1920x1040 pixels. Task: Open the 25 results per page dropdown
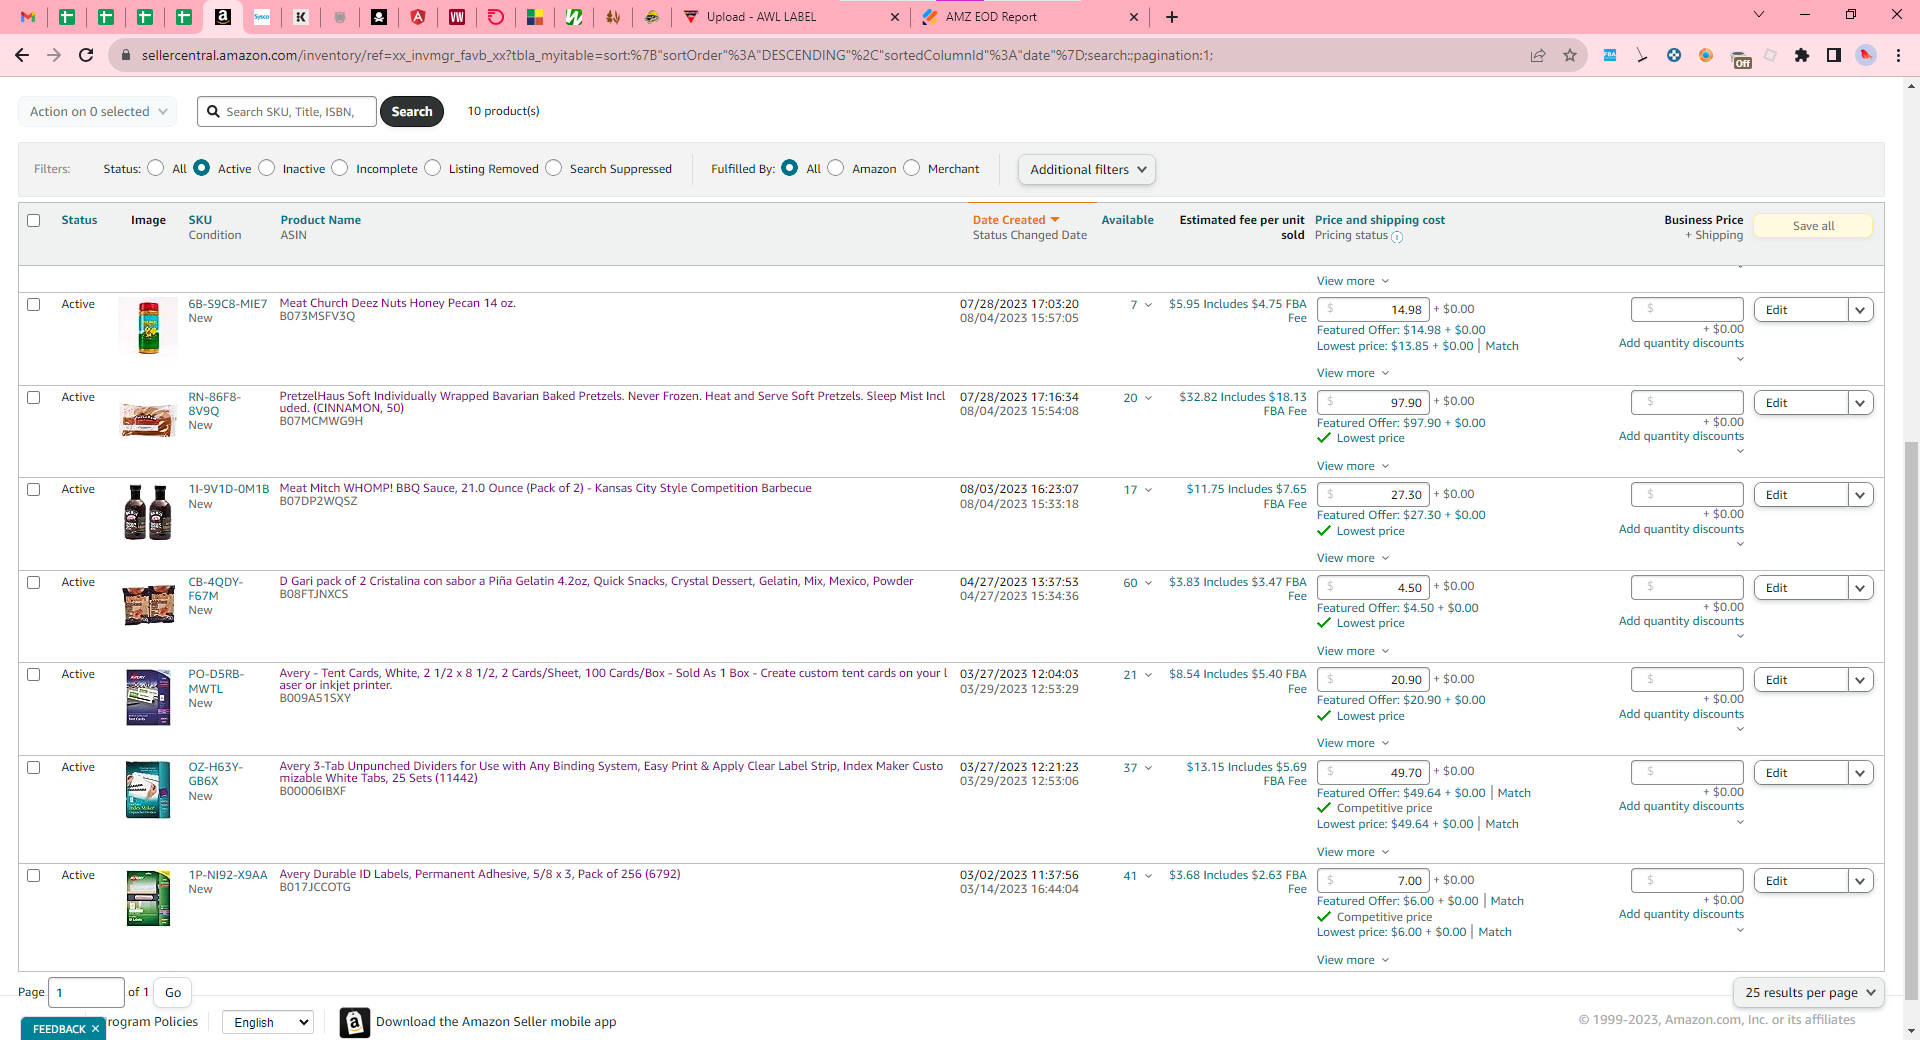tap(1809, 992)
